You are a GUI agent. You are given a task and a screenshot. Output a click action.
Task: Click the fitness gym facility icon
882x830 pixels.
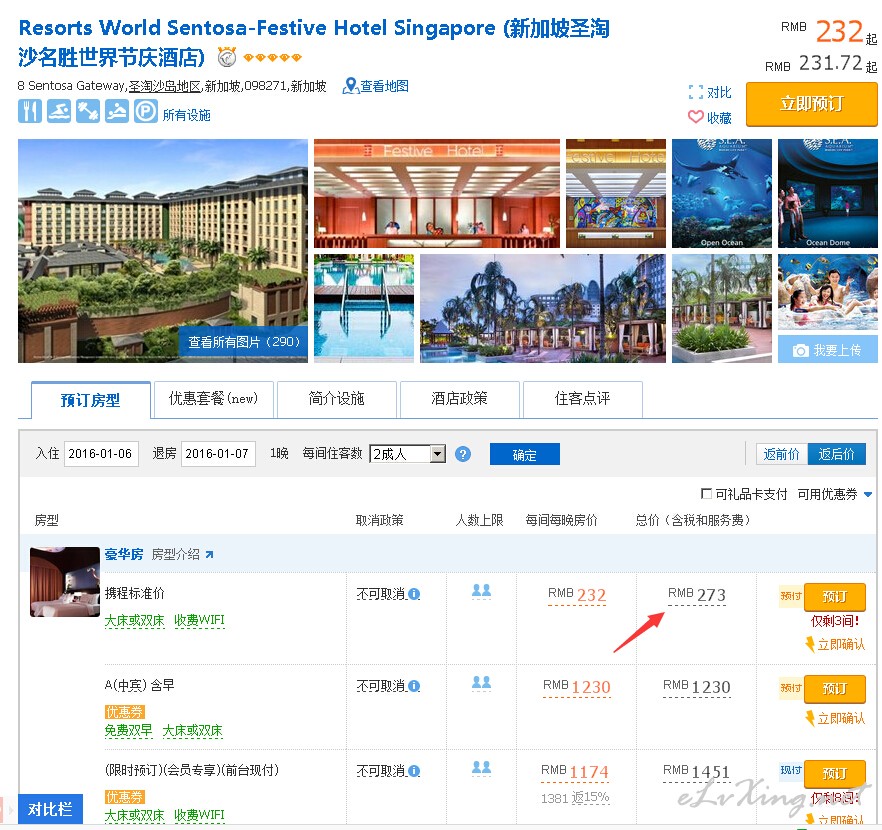point(88,111)
